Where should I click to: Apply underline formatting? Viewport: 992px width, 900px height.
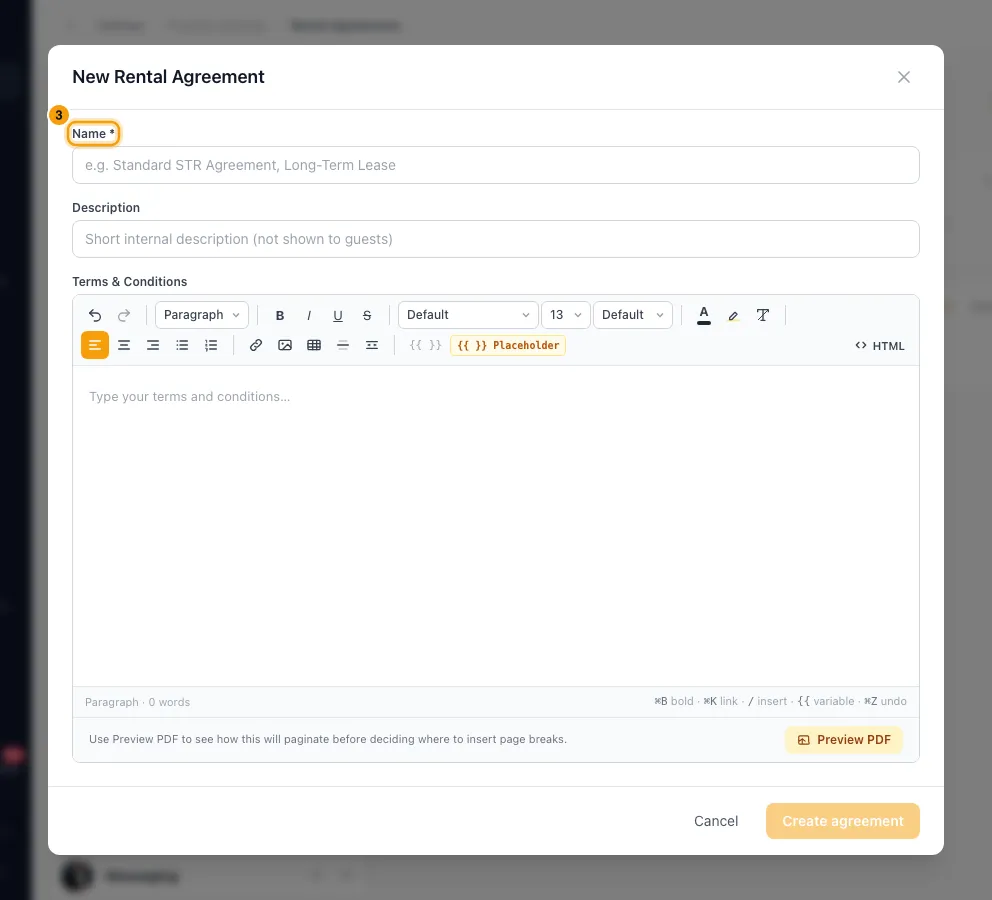pos(338,315)
